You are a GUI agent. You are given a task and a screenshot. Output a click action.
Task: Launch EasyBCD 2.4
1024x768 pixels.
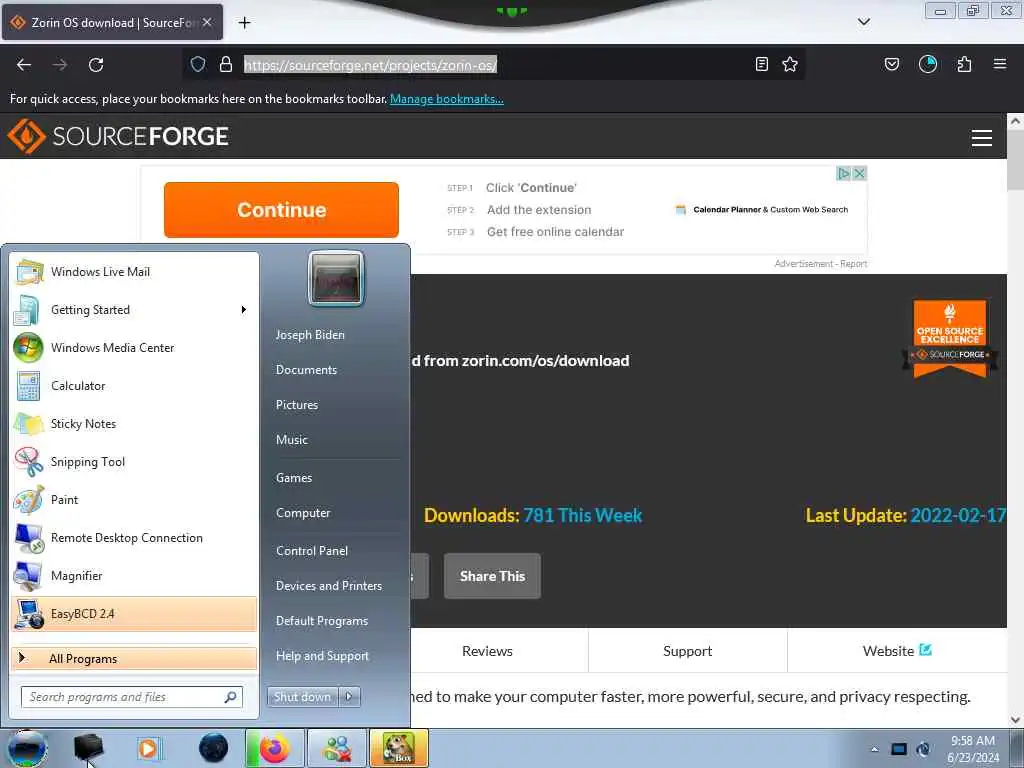(x=134, y=614)
